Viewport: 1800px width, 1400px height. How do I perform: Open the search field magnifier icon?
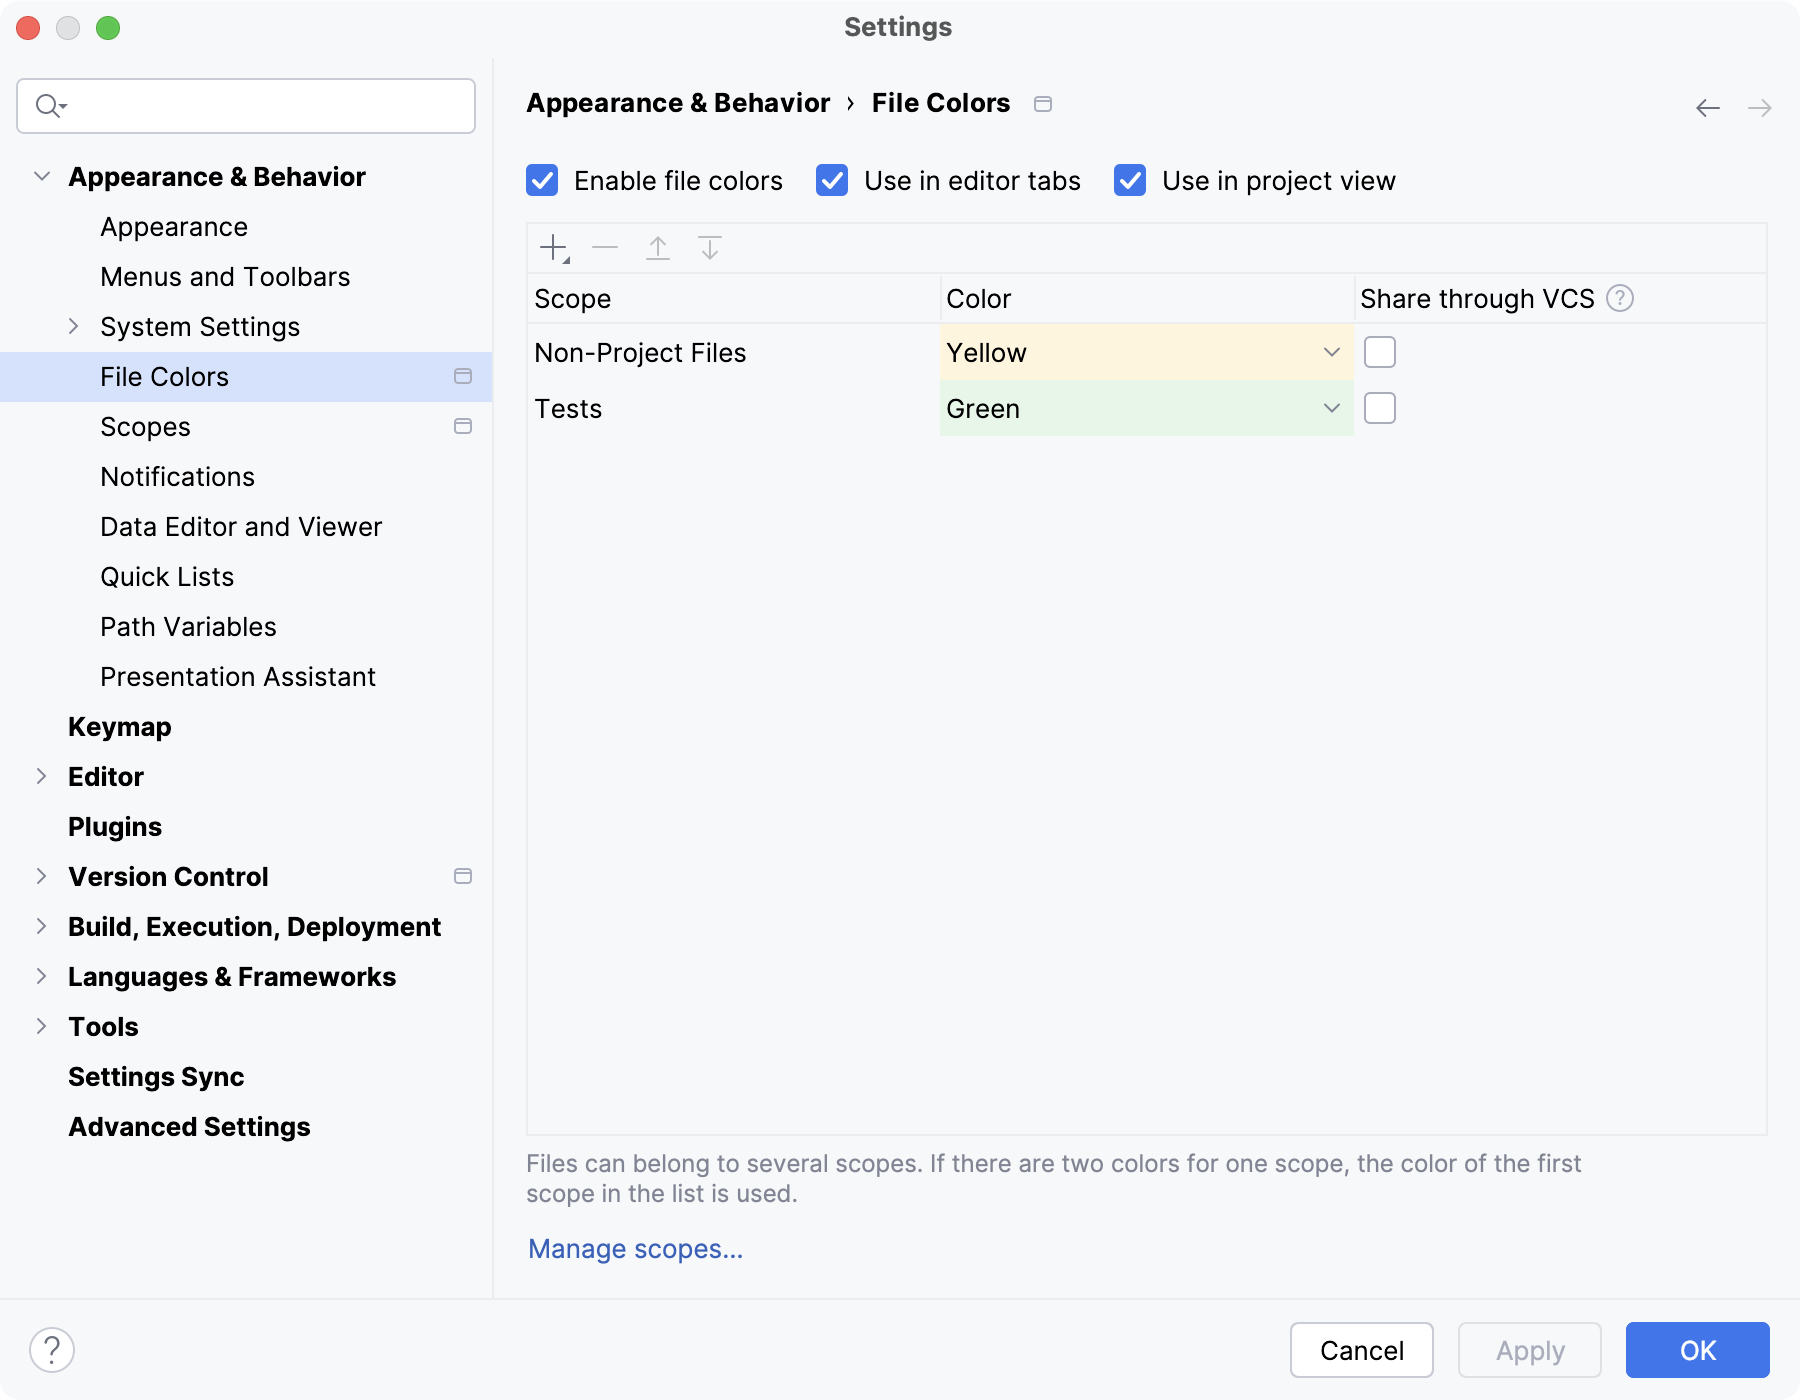49,105
